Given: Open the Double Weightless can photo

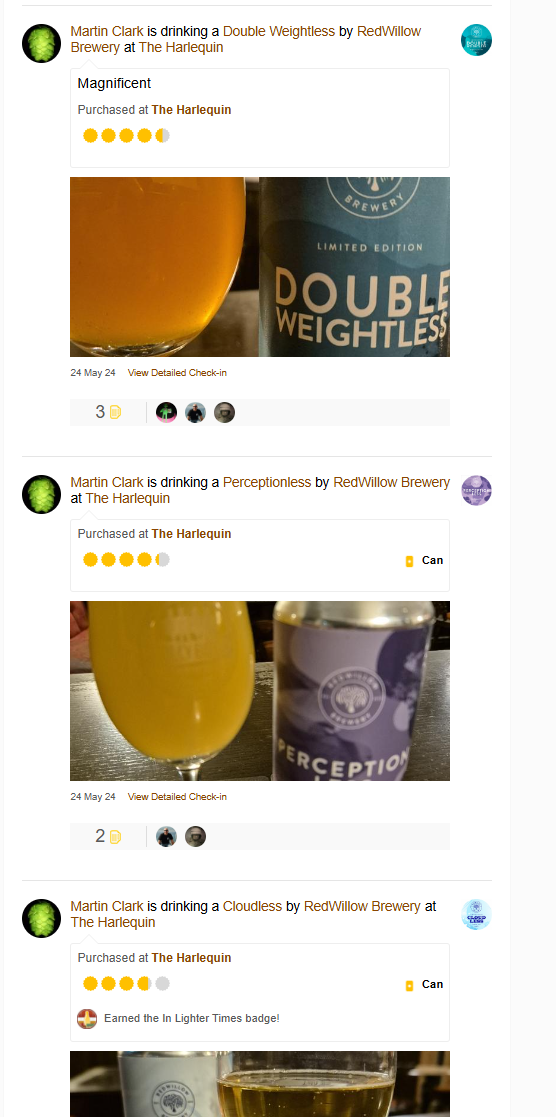Looking at the screenshot, I should click(x=259, y=267).
